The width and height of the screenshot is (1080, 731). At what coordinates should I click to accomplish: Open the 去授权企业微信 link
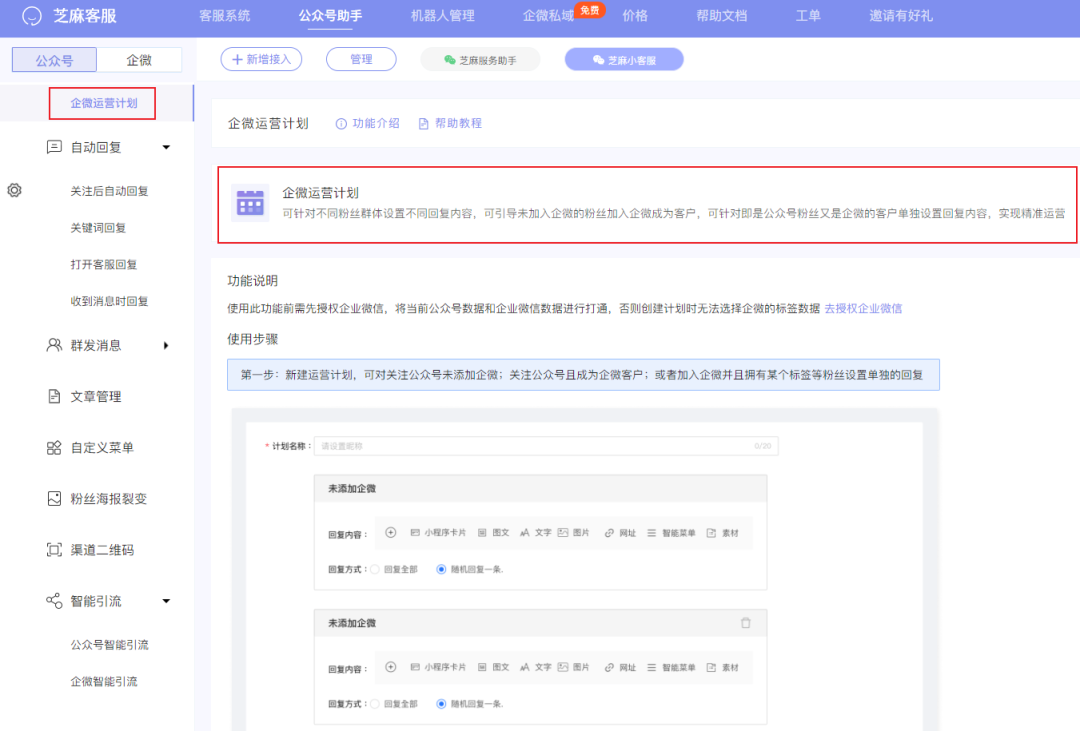coord(863,308)
